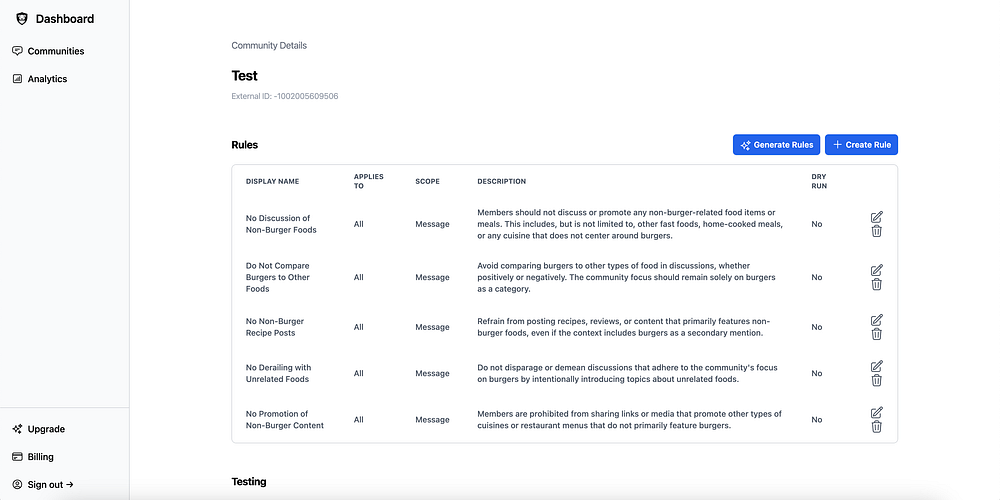Click the Create Rule button

(x=861, y=145)
